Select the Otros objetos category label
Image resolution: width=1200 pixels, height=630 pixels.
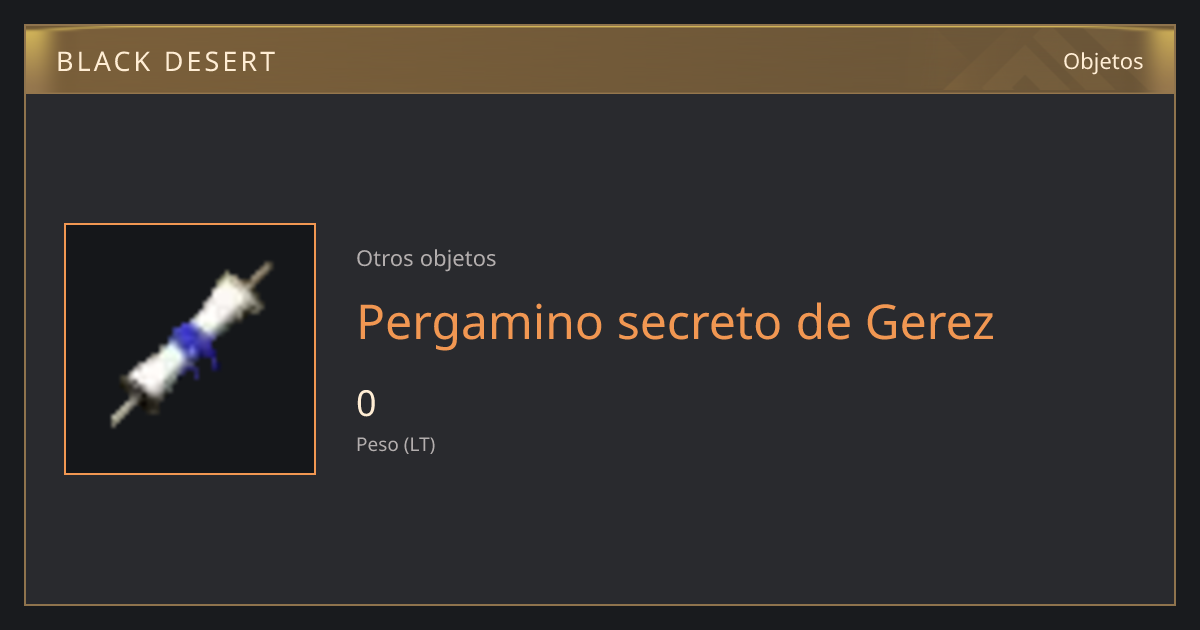point(426,258)
